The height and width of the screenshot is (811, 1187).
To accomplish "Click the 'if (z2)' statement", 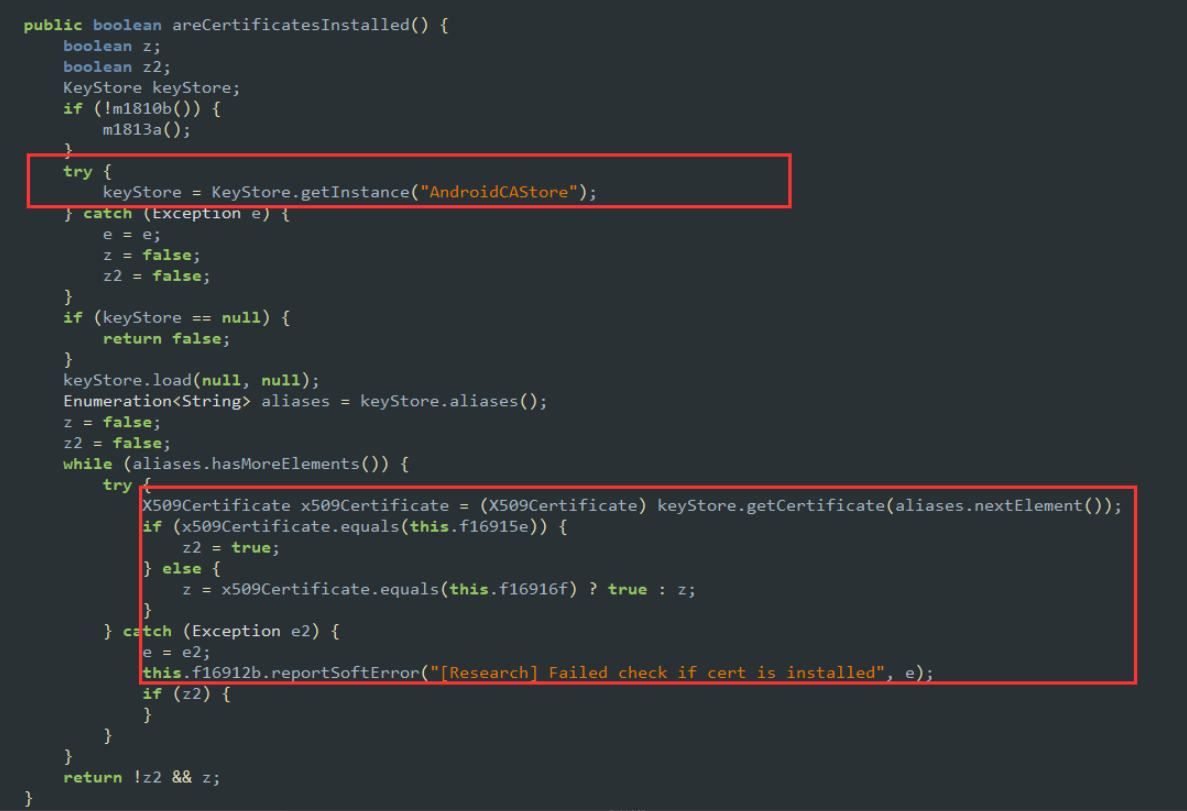I will (186, 694).
